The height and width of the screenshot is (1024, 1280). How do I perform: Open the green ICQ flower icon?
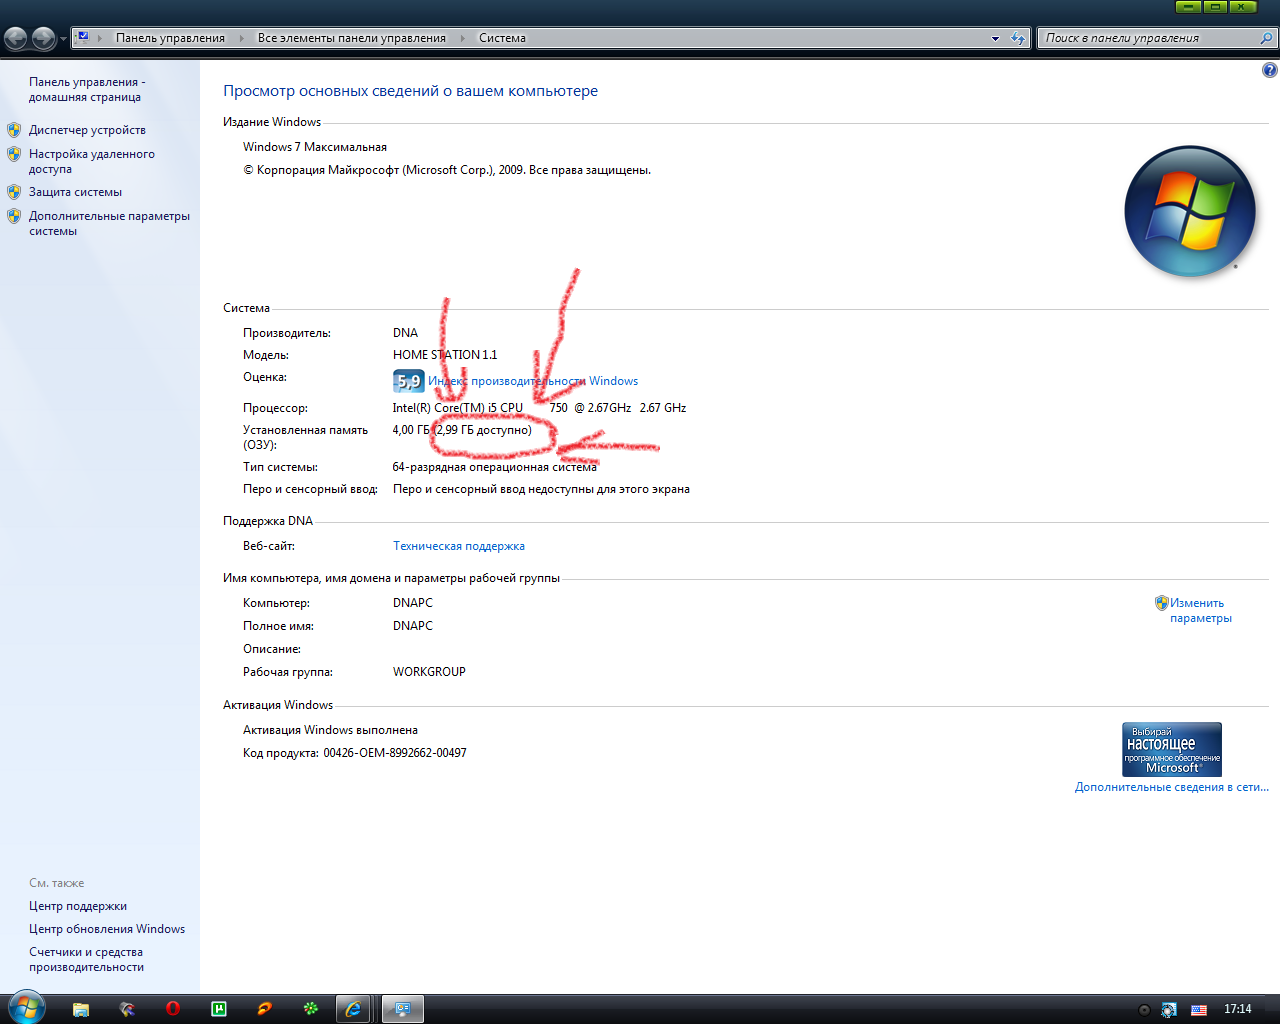tap(311, 1009)
